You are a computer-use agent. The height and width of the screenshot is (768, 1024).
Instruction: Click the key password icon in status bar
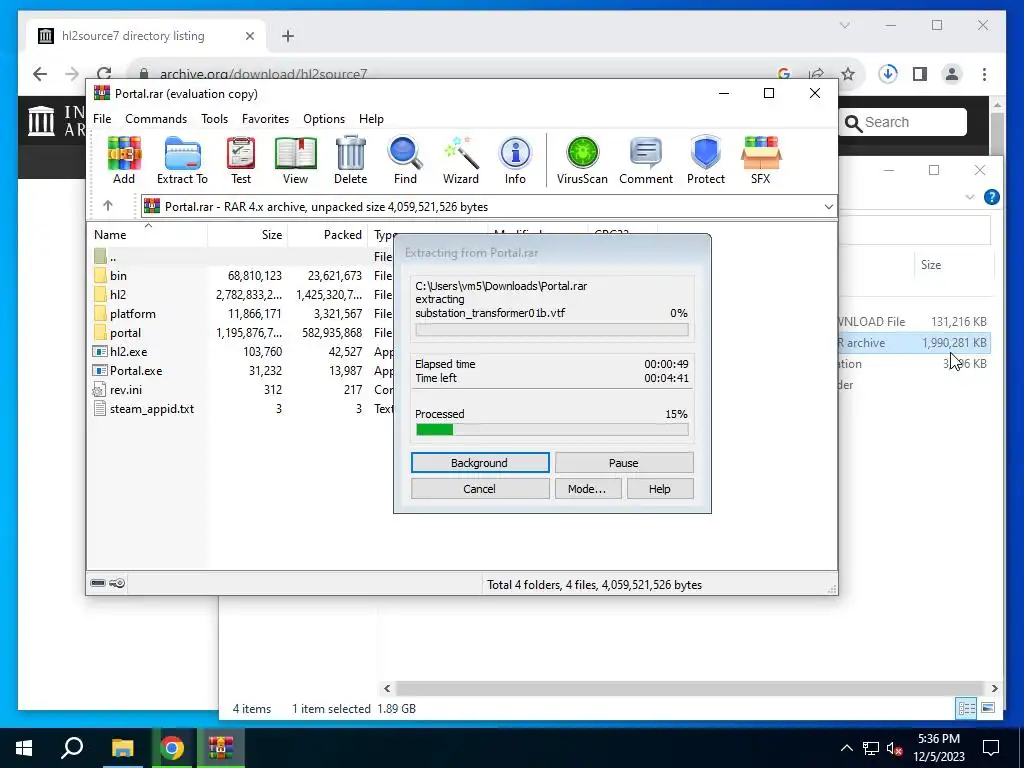click(x=118, y=583)
